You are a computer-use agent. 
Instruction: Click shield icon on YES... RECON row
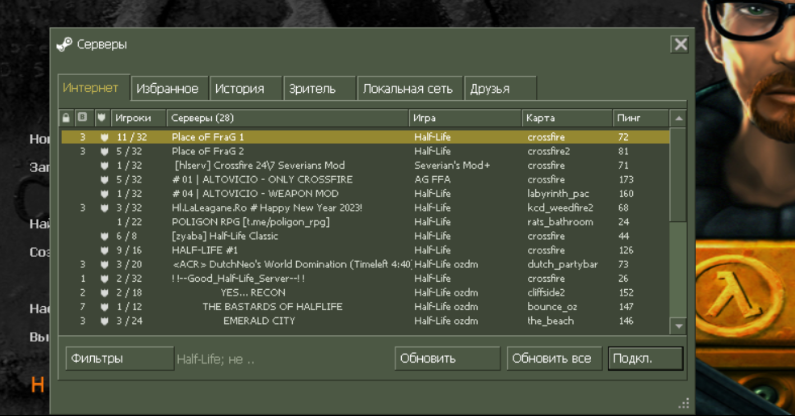[x=104, y=293]
